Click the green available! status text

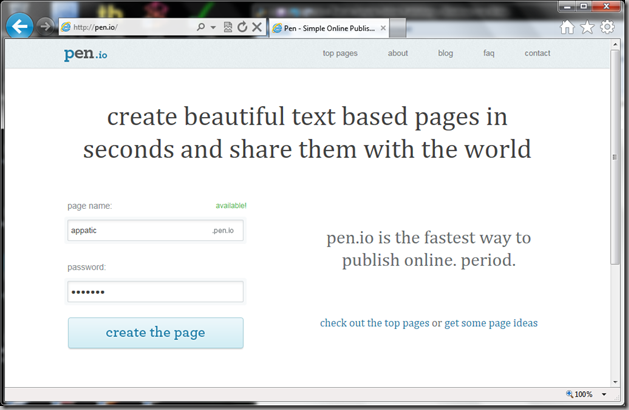tap(231, 205)
